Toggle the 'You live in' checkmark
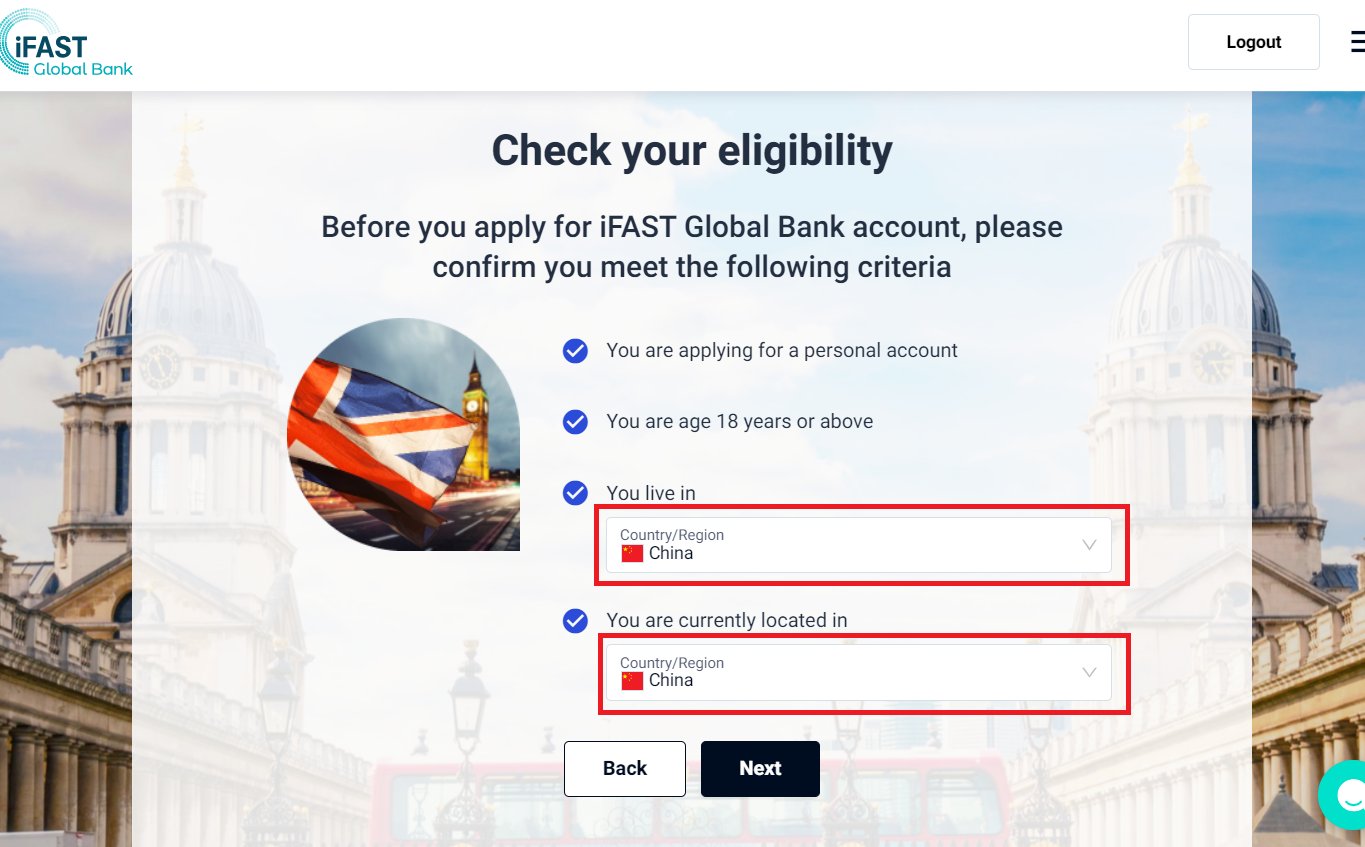Image resolution: width=1365 pixels, height=847 pixels. coord(575,493)
